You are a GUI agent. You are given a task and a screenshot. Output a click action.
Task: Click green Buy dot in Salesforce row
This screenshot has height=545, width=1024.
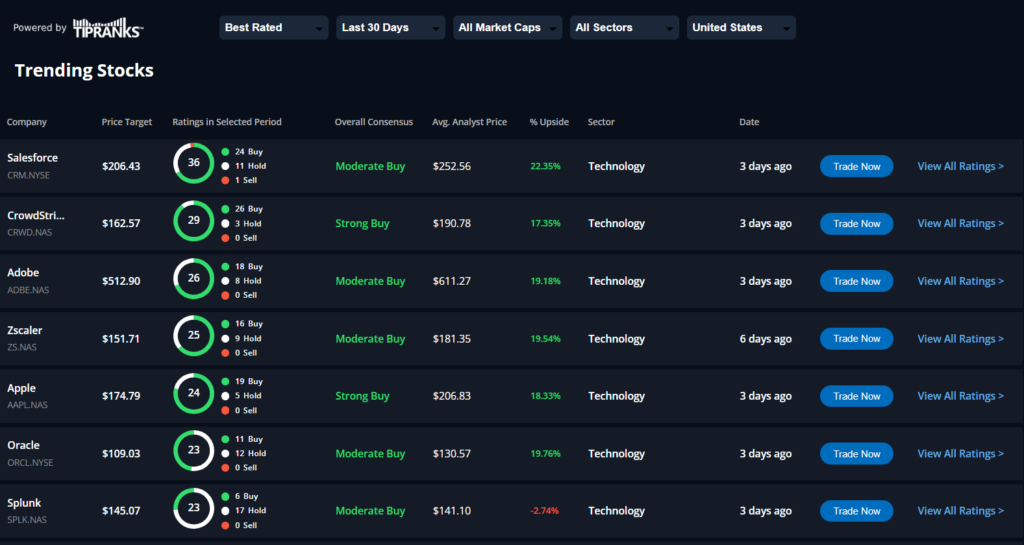[225, 151]
